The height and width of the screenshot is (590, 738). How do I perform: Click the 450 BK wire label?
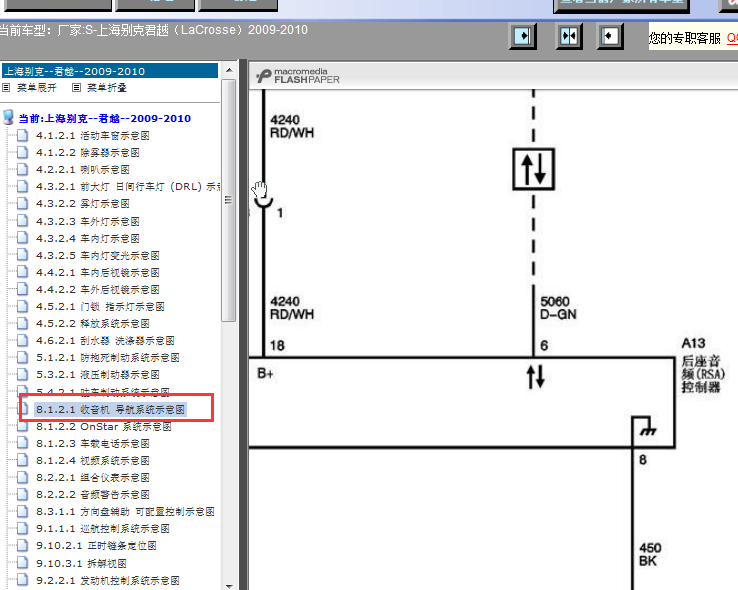point(650,554)
